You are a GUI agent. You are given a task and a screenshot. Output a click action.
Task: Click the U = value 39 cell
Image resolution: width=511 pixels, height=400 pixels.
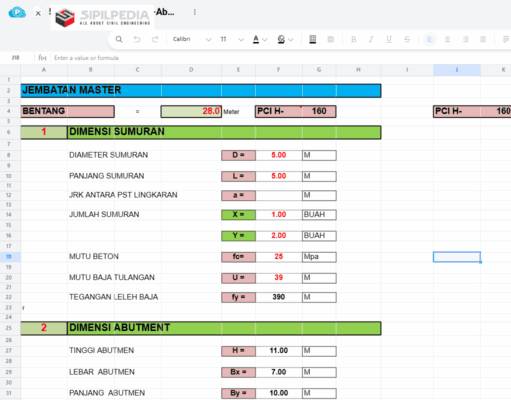click(279, 278)
